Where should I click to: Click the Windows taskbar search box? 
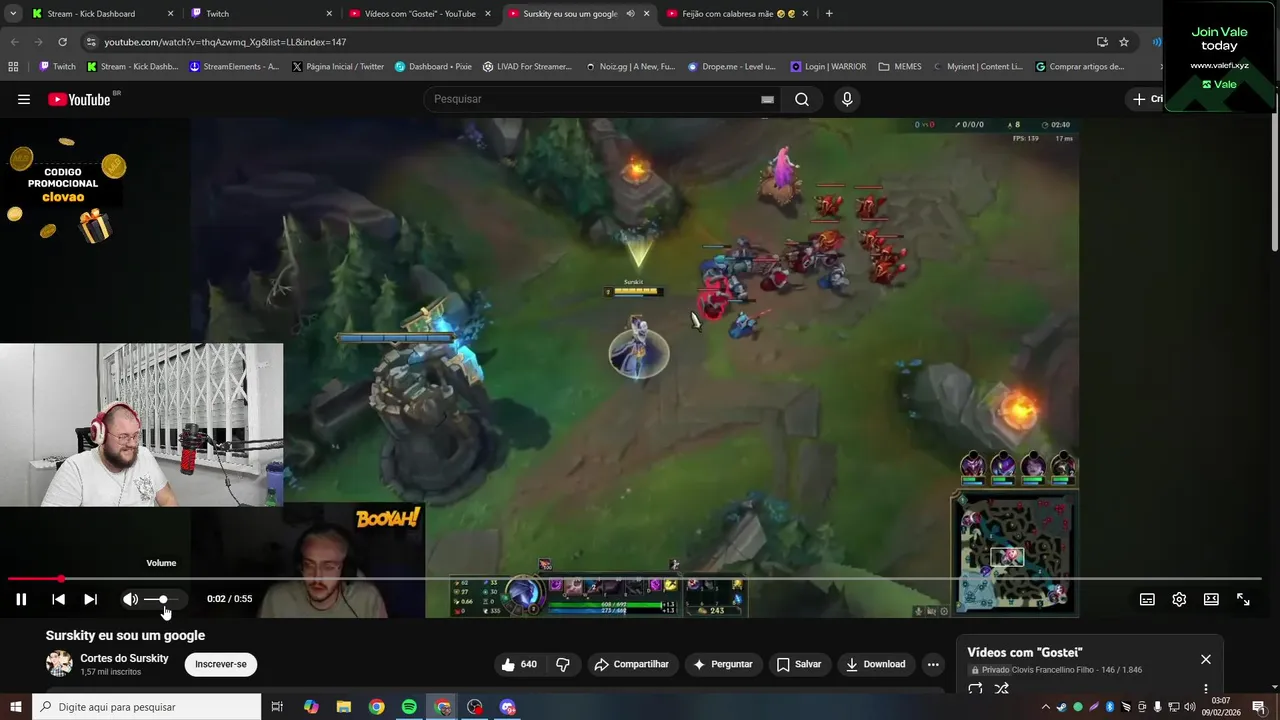[x=146, y=707]
